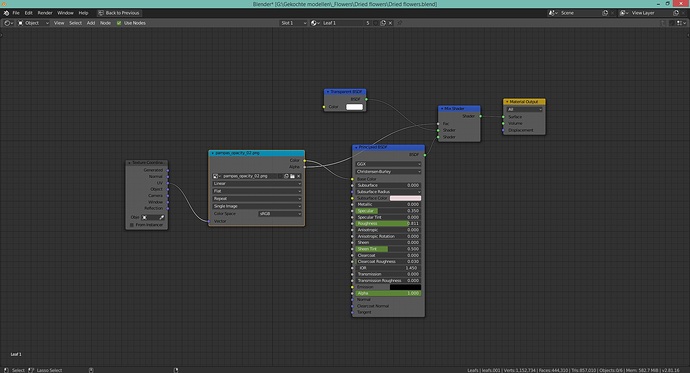Open the sRGB color space dropdown
The width and height of the screenshot is (690, 373).
click(280, 214)
